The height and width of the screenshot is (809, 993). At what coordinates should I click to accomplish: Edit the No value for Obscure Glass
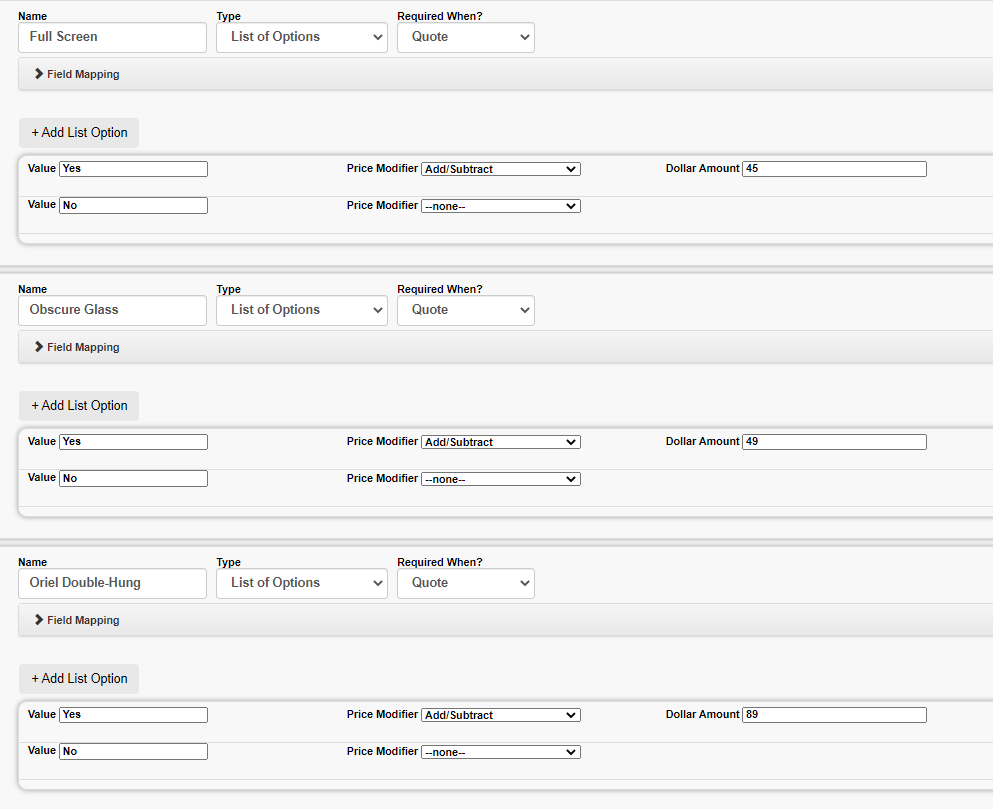(x=133, y=478)
